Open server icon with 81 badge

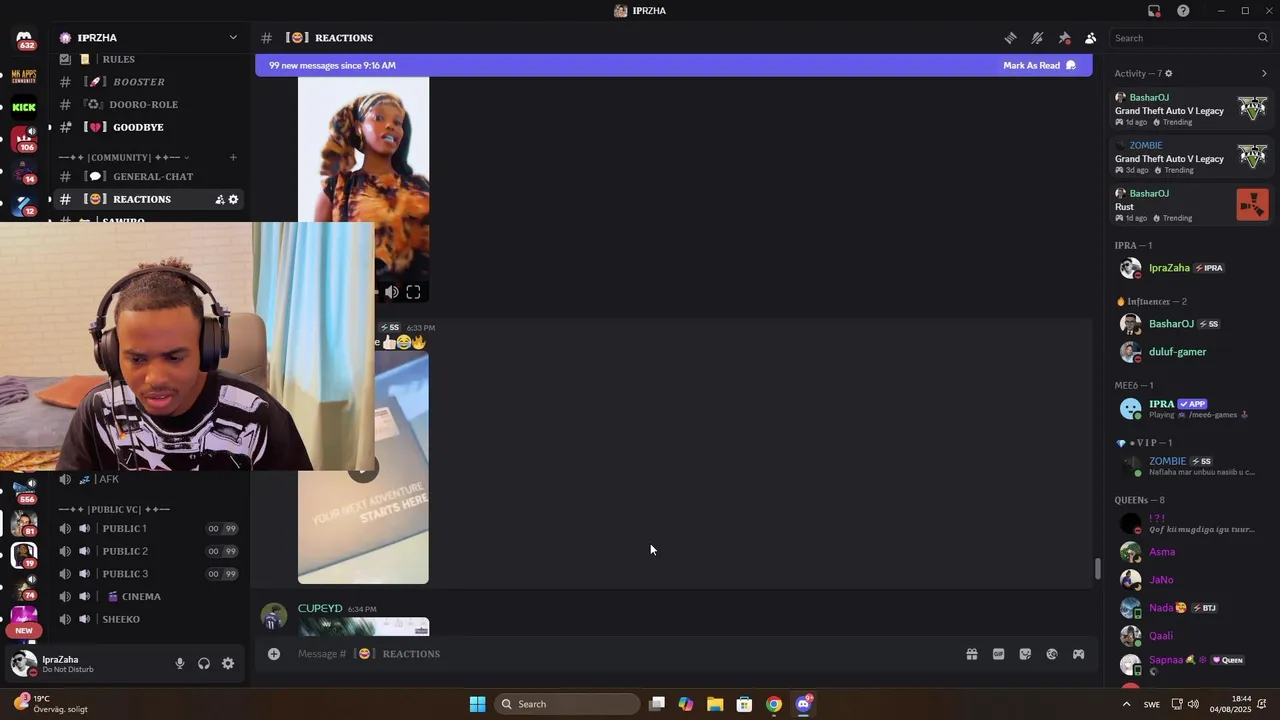pyautogui.click(x=24, y=523)
